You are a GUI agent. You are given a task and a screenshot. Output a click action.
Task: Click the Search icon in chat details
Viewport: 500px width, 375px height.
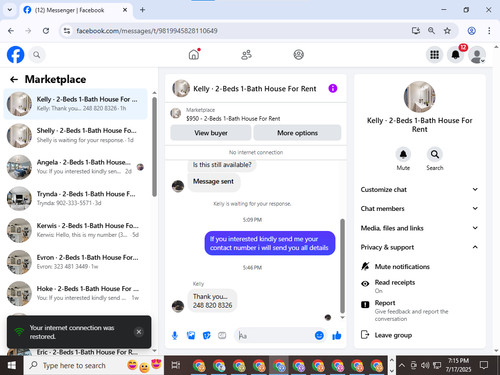click(435, 154)
